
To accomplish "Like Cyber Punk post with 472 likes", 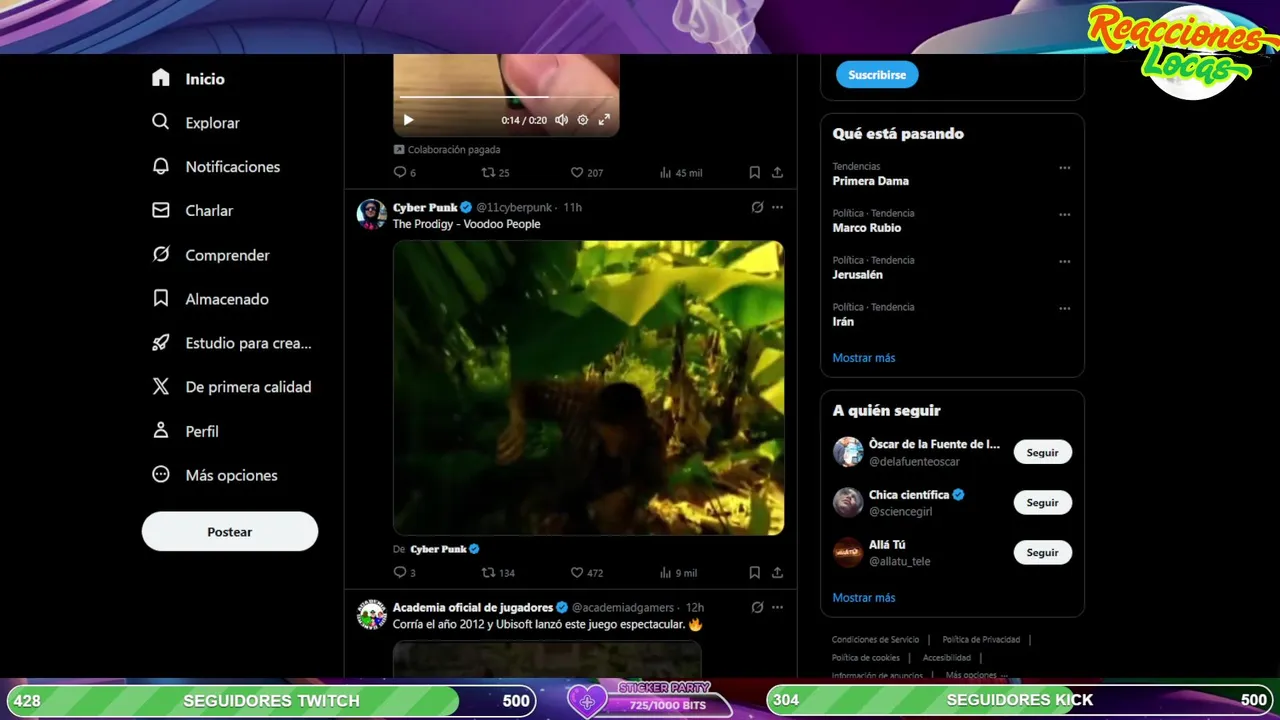I will point(586,572).
